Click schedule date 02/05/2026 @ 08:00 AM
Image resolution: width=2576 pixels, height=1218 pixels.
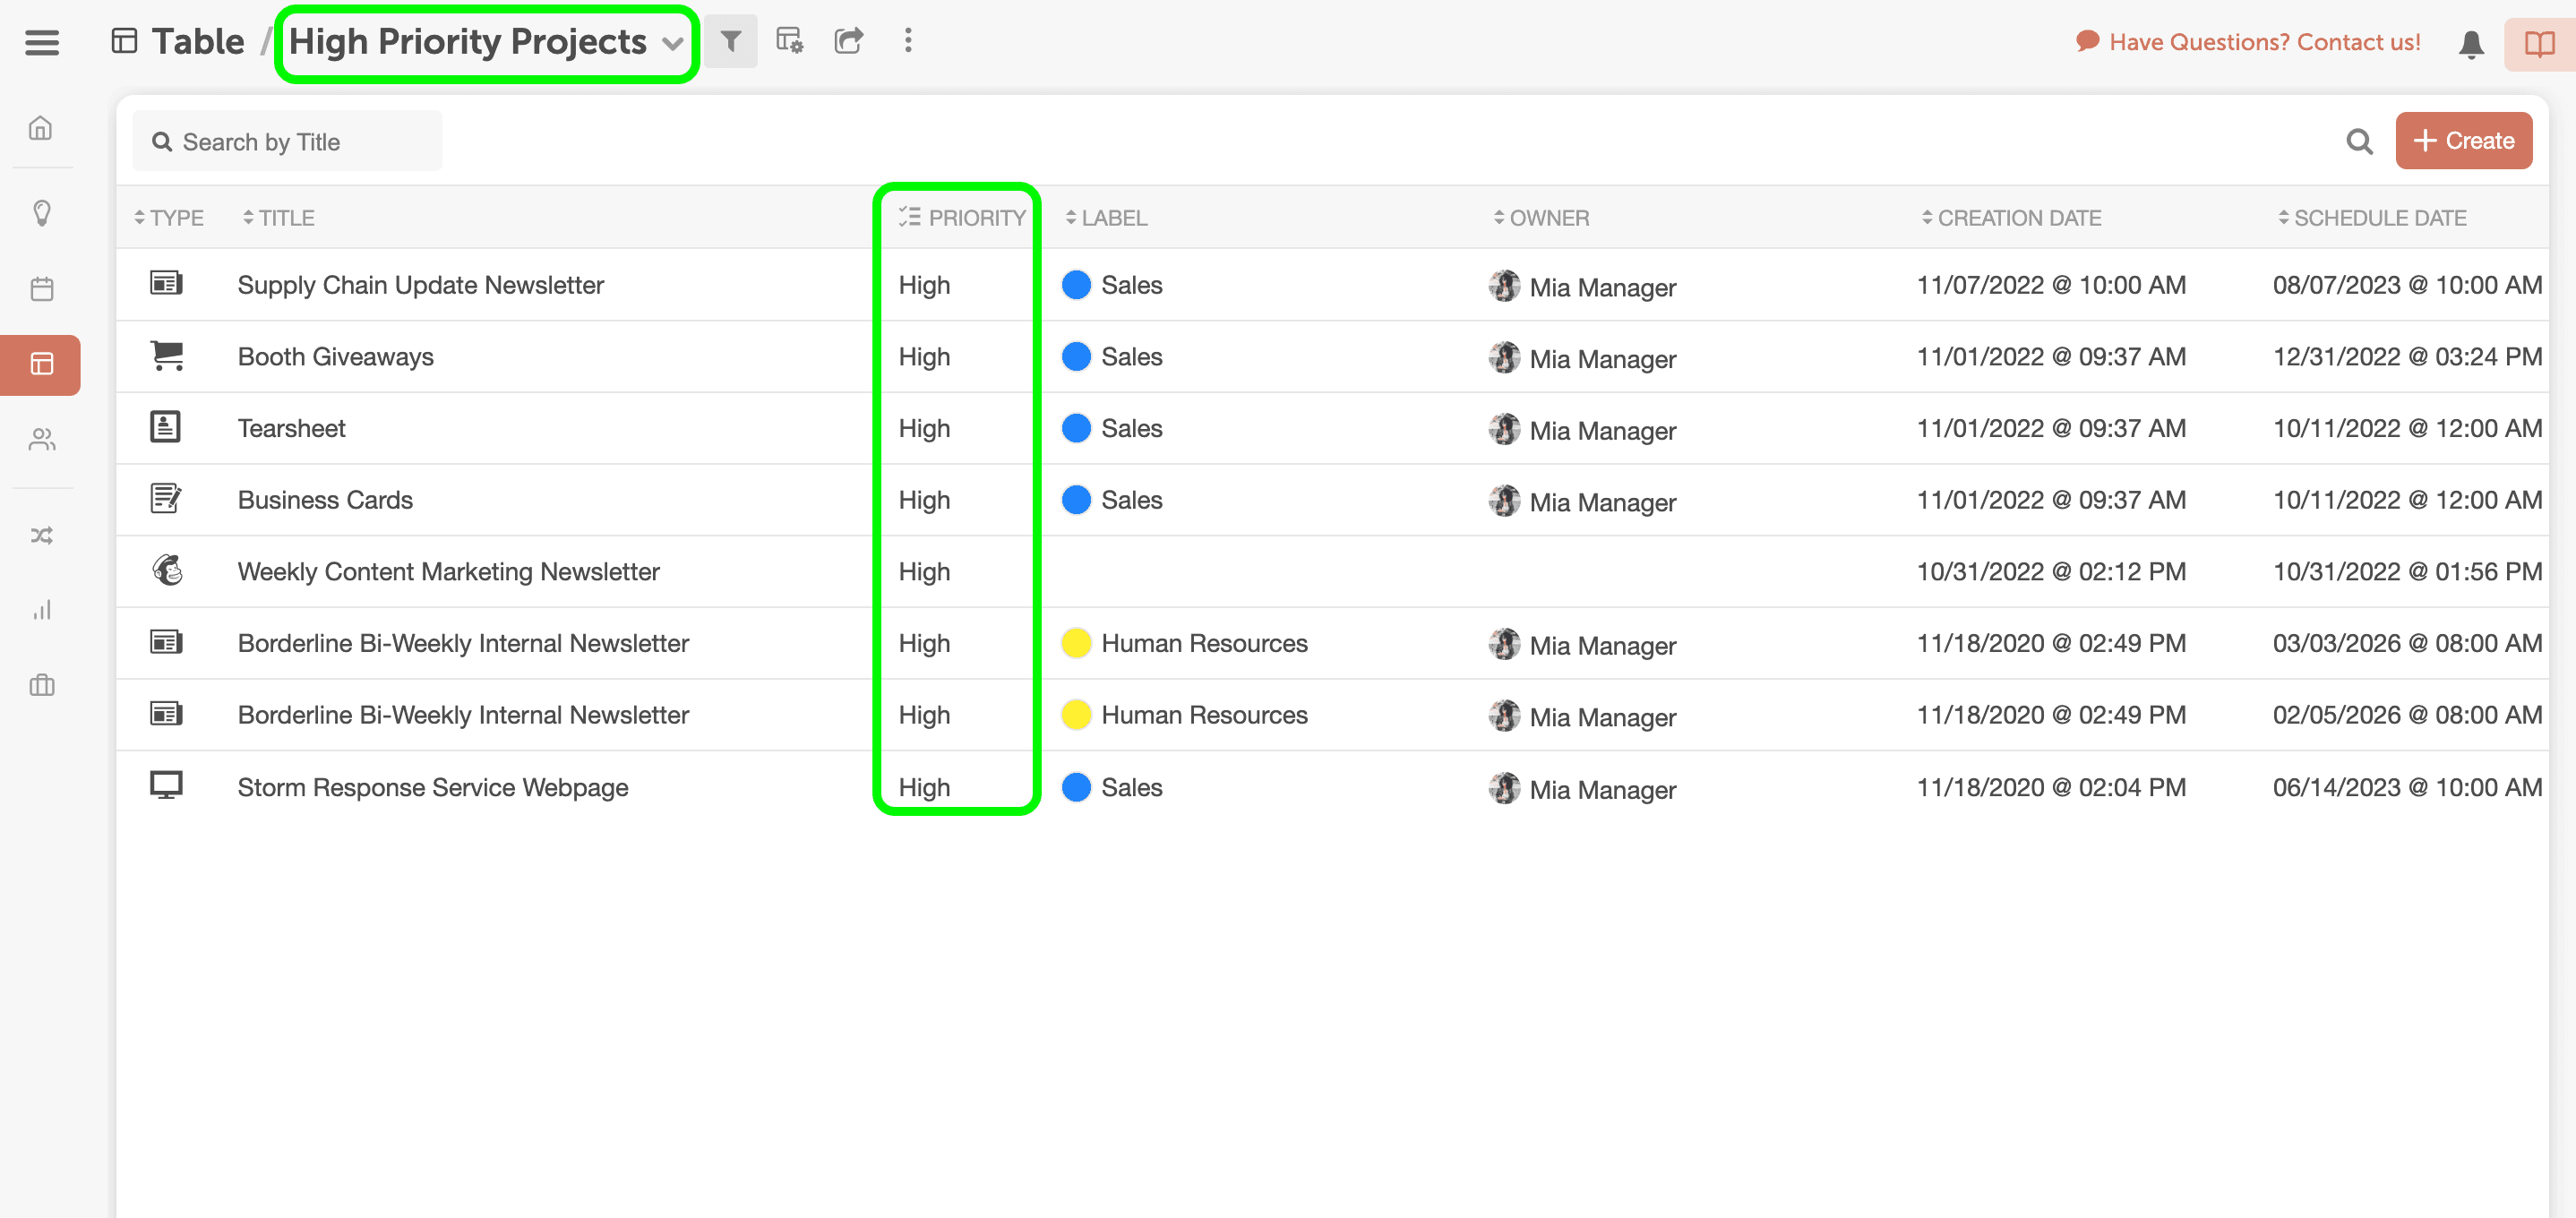[2407, 715]
